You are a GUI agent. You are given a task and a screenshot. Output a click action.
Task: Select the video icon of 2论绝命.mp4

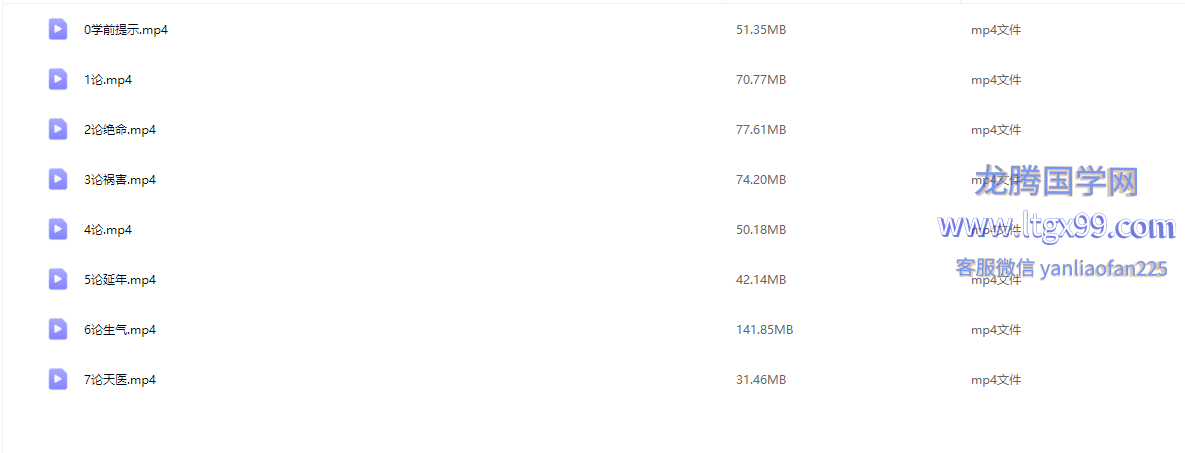click(58, 129)
